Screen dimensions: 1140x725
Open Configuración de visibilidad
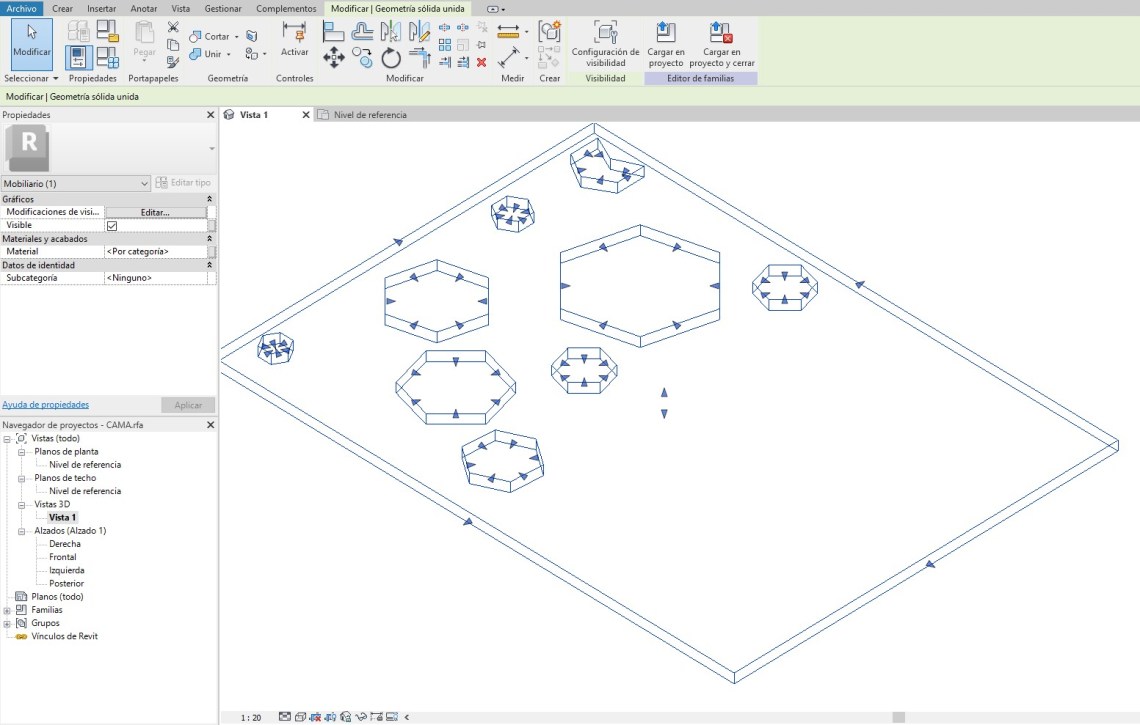coord(605,32)
